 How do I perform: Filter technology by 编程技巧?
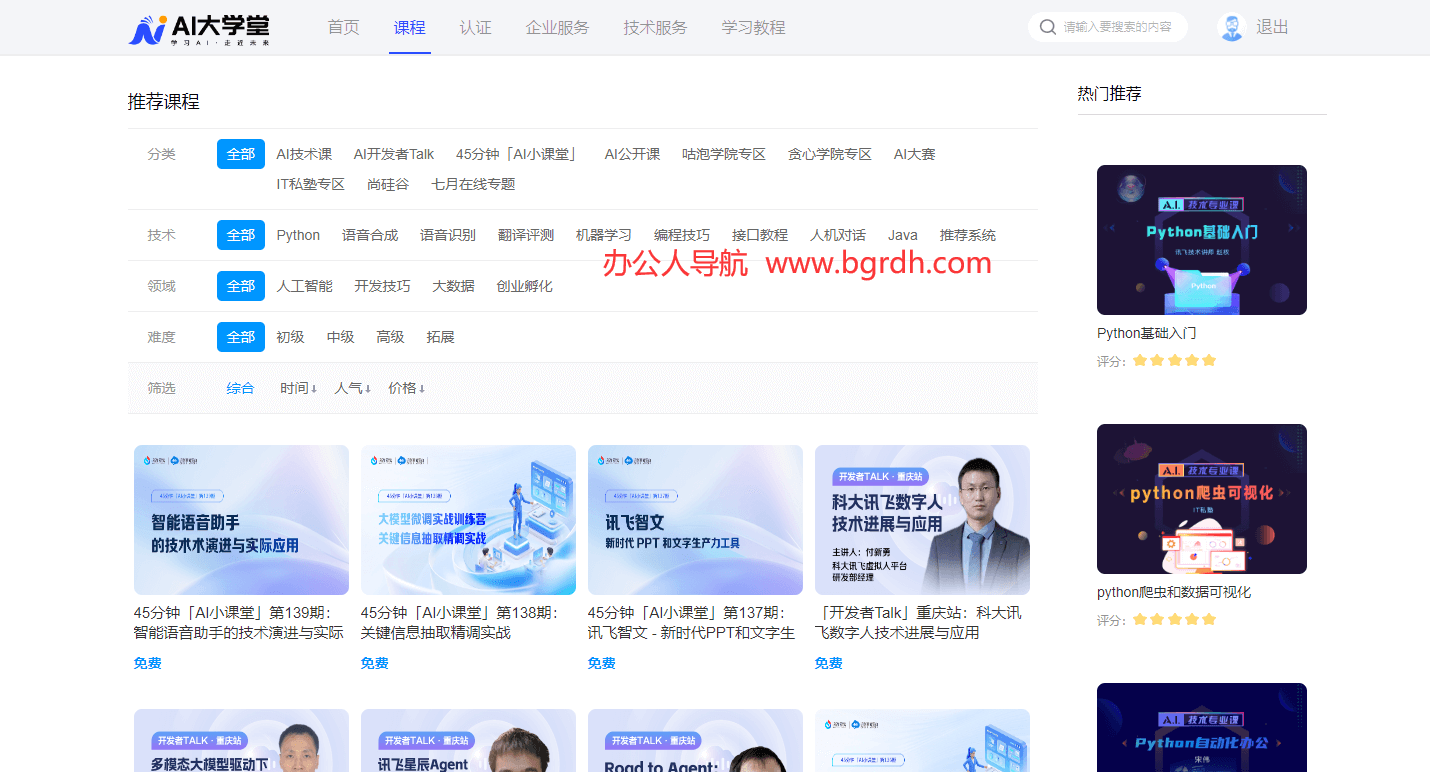[682, 235]
